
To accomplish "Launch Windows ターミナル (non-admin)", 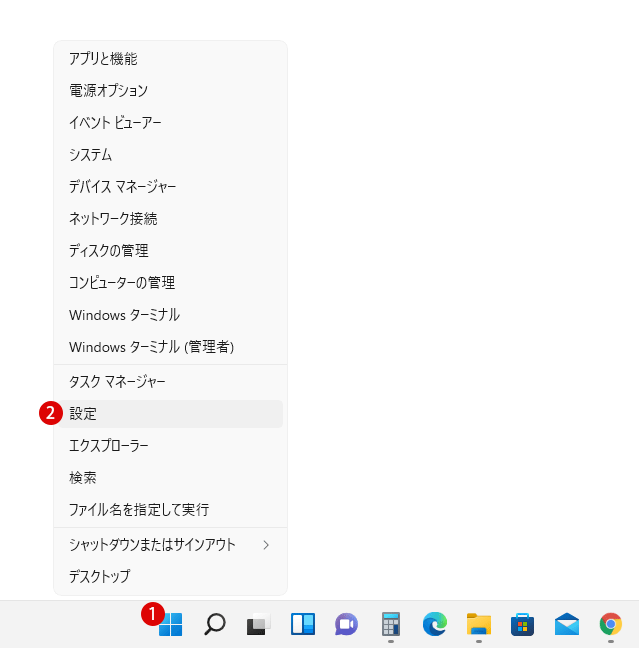I will point(170,315).
